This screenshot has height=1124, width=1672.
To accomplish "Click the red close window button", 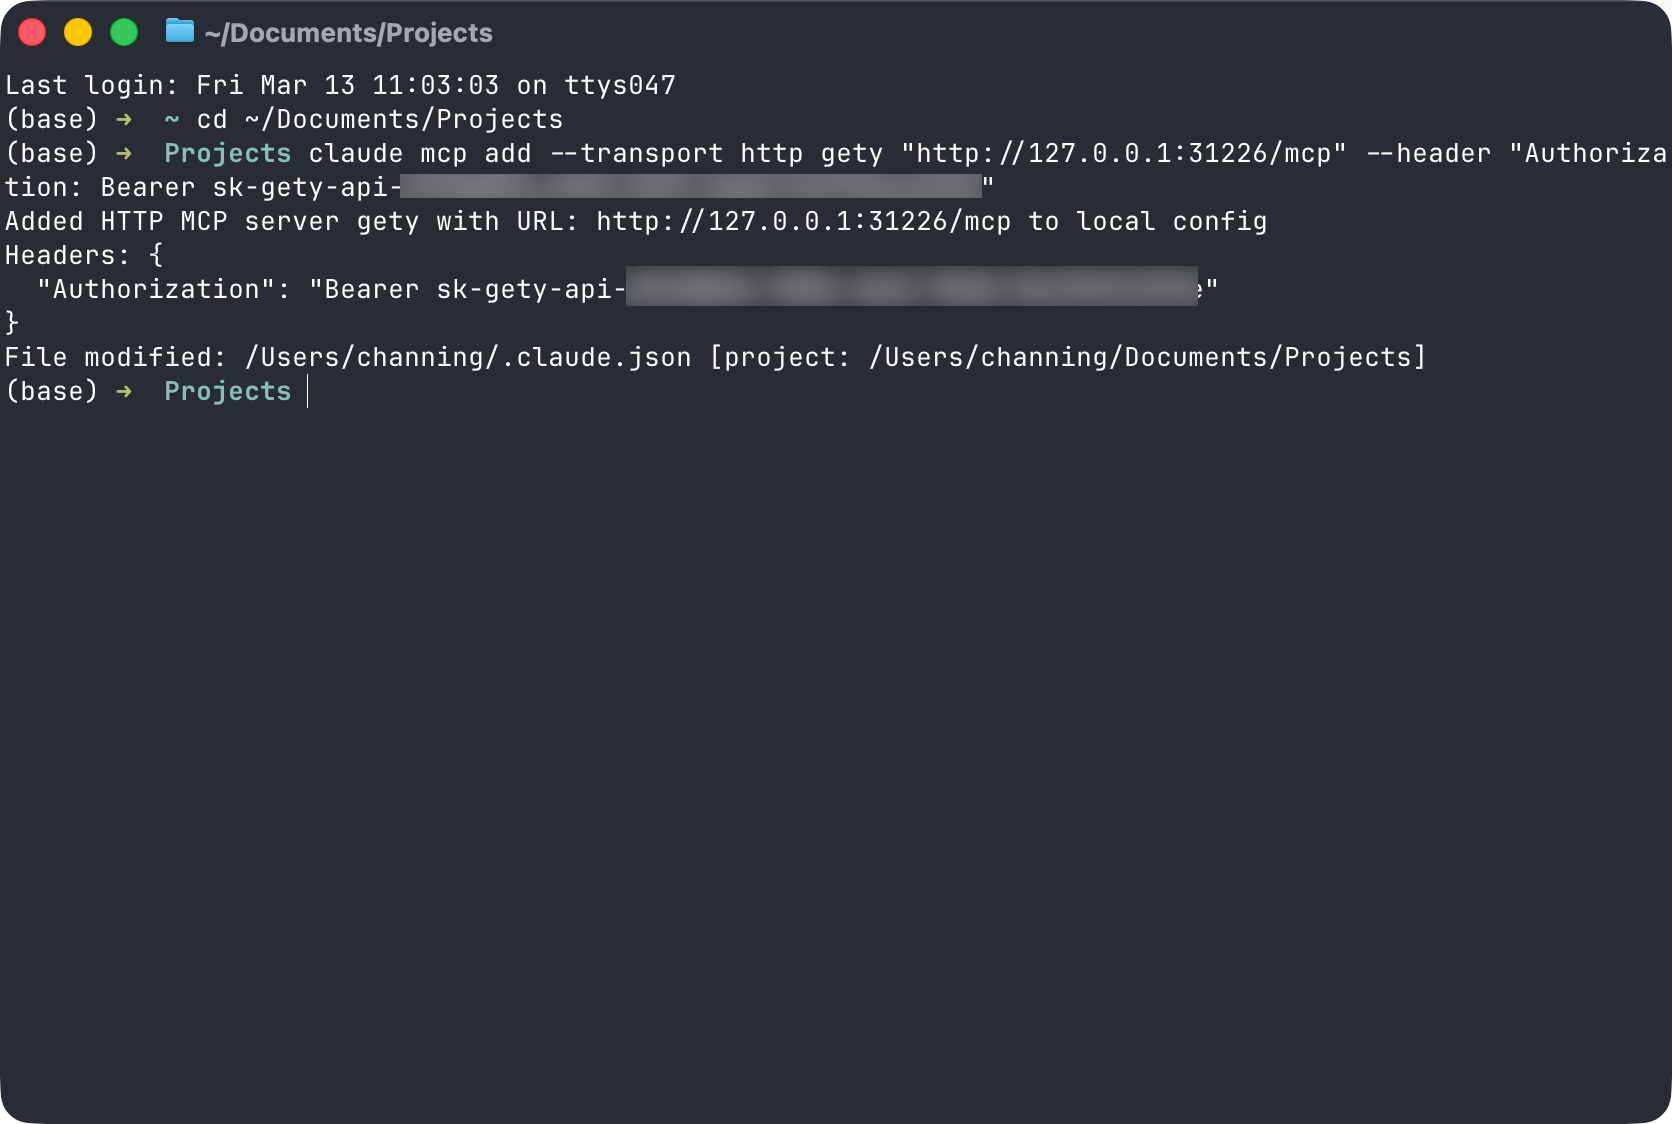I will click(x=32, y=32).
